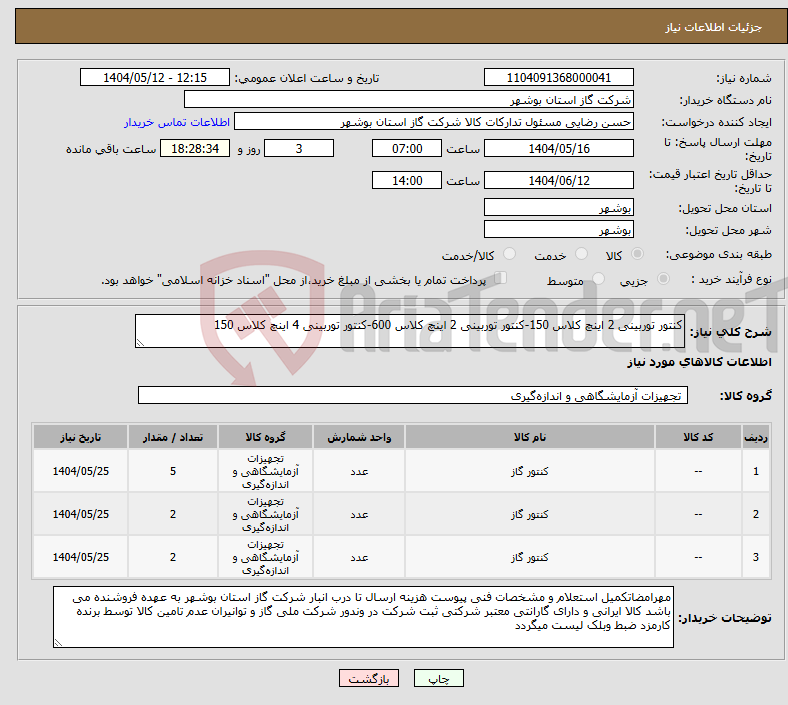Click the response deadline date 1404/05/16
The image size is (788, 705).
[x=558, y=148]
